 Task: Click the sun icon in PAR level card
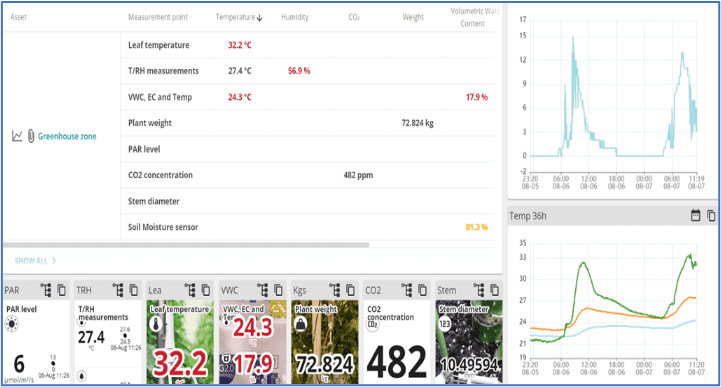[11, 324]
